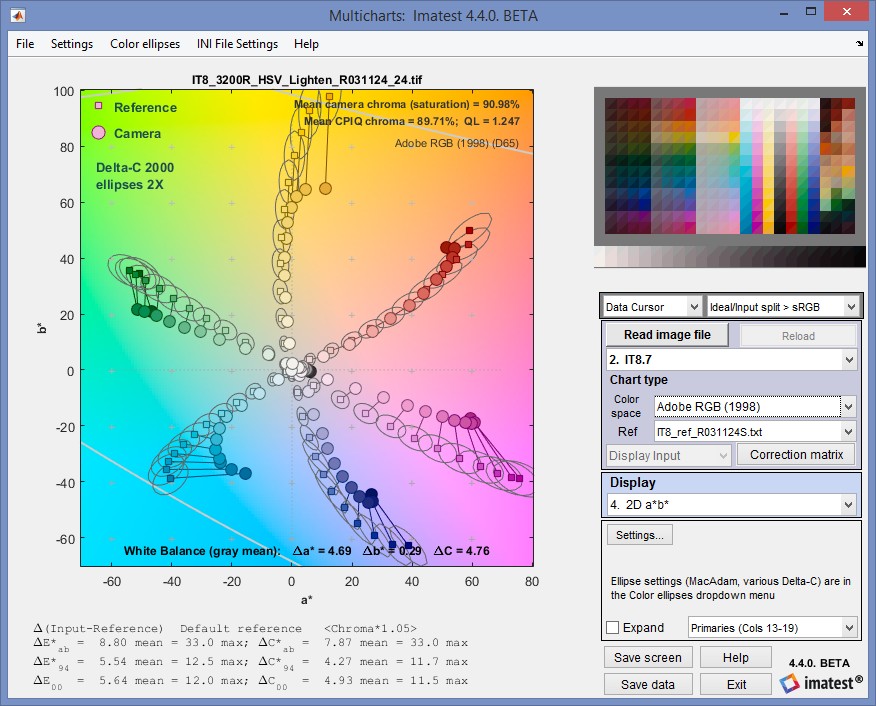Image resolution: width=876 pixels, height=706 pixels.
Task: Click the Reload button
Action: (798, 336)
